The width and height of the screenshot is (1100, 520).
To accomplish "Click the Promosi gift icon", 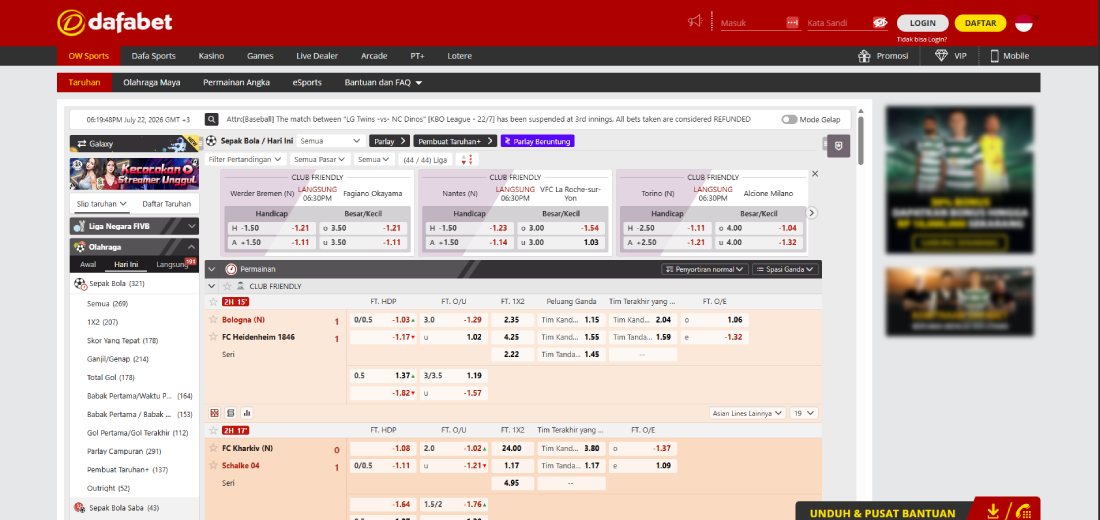I will coord(864,56).
